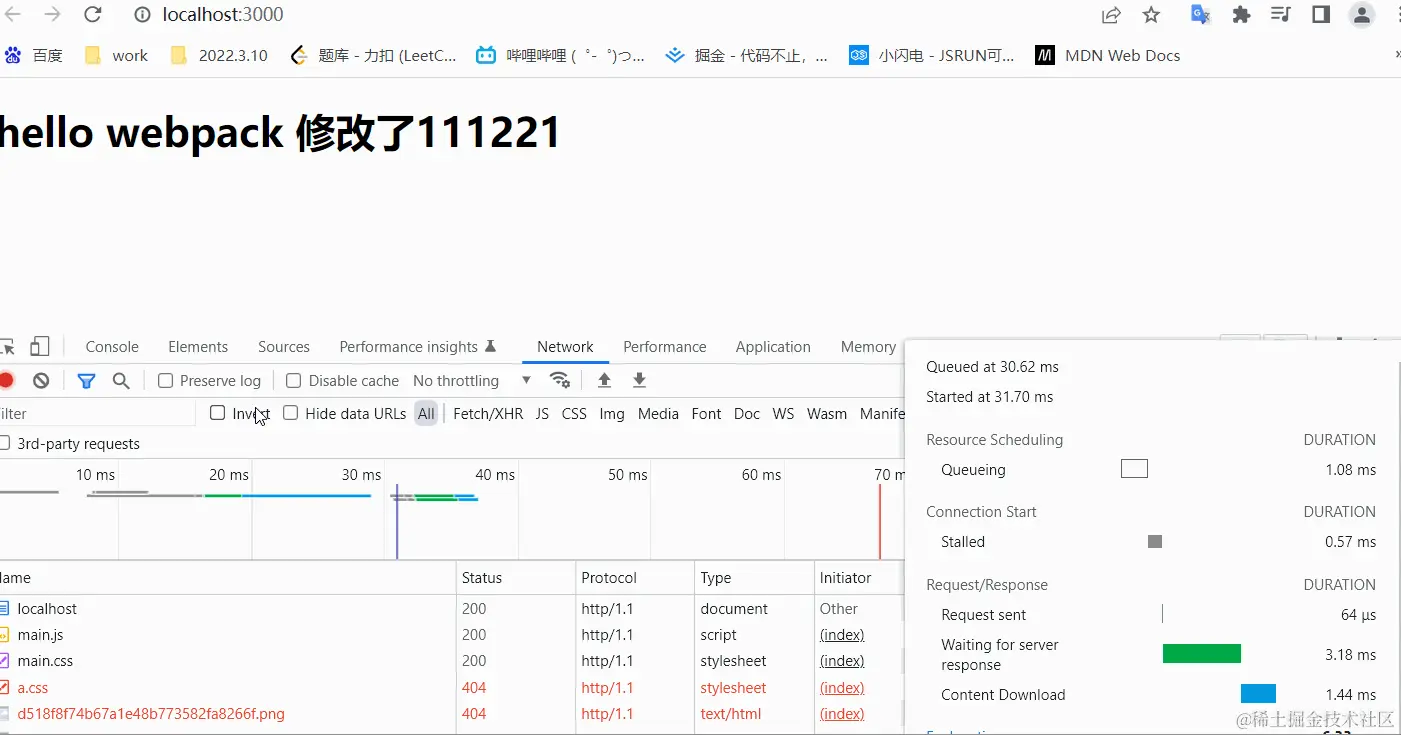Open the Performance insights tab
The height and width of the screenshot is (735, 1401).
pyautogui.click(x=418, y=347)
